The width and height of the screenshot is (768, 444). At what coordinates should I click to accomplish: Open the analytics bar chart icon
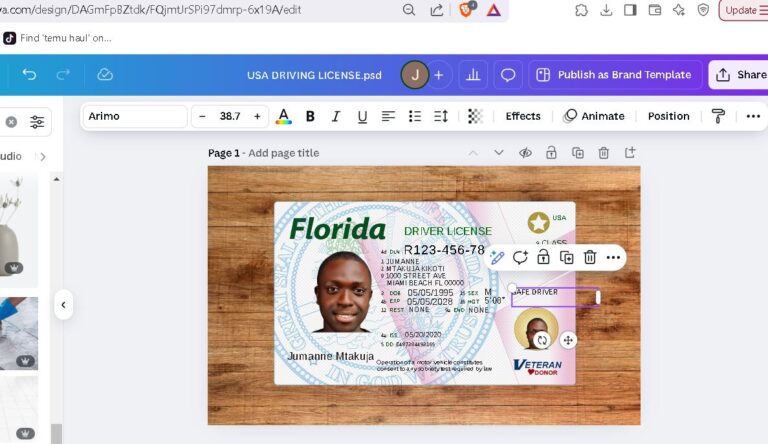473,74
